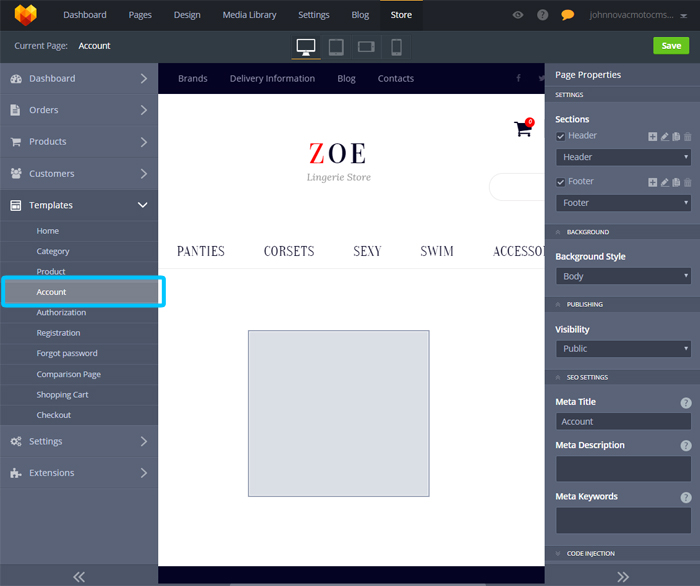The image size is (700, 586).
Task: Save the page with the green button
Action: 671,46
